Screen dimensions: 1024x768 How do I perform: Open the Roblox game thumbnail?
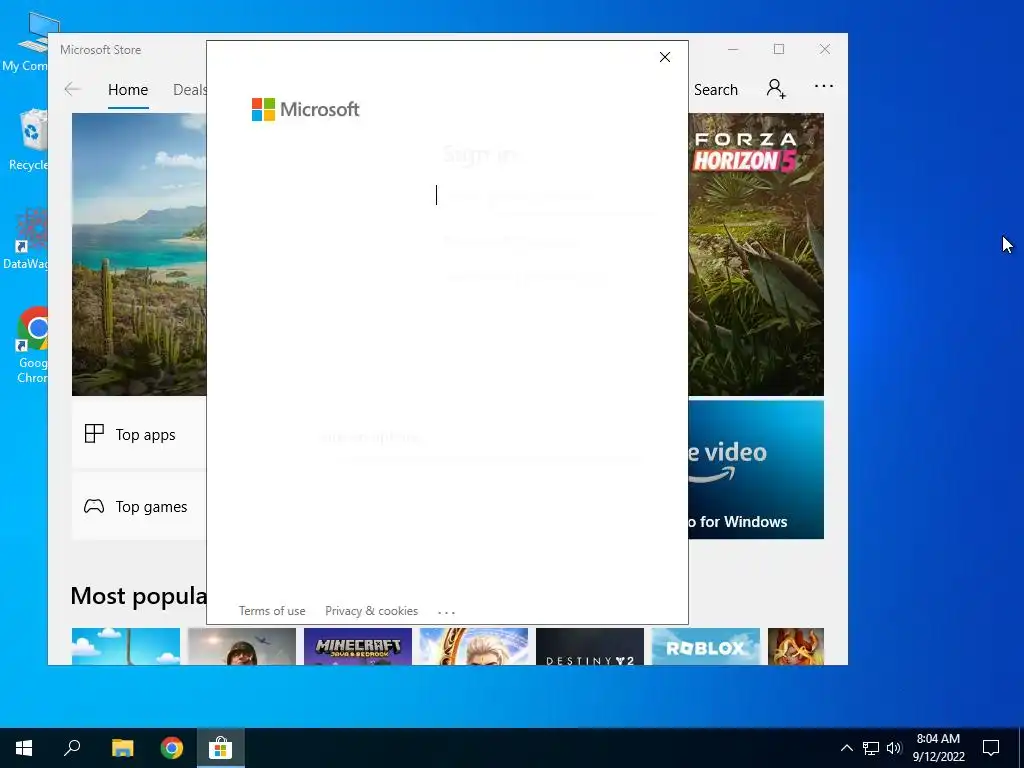click(x=706, y=647)
